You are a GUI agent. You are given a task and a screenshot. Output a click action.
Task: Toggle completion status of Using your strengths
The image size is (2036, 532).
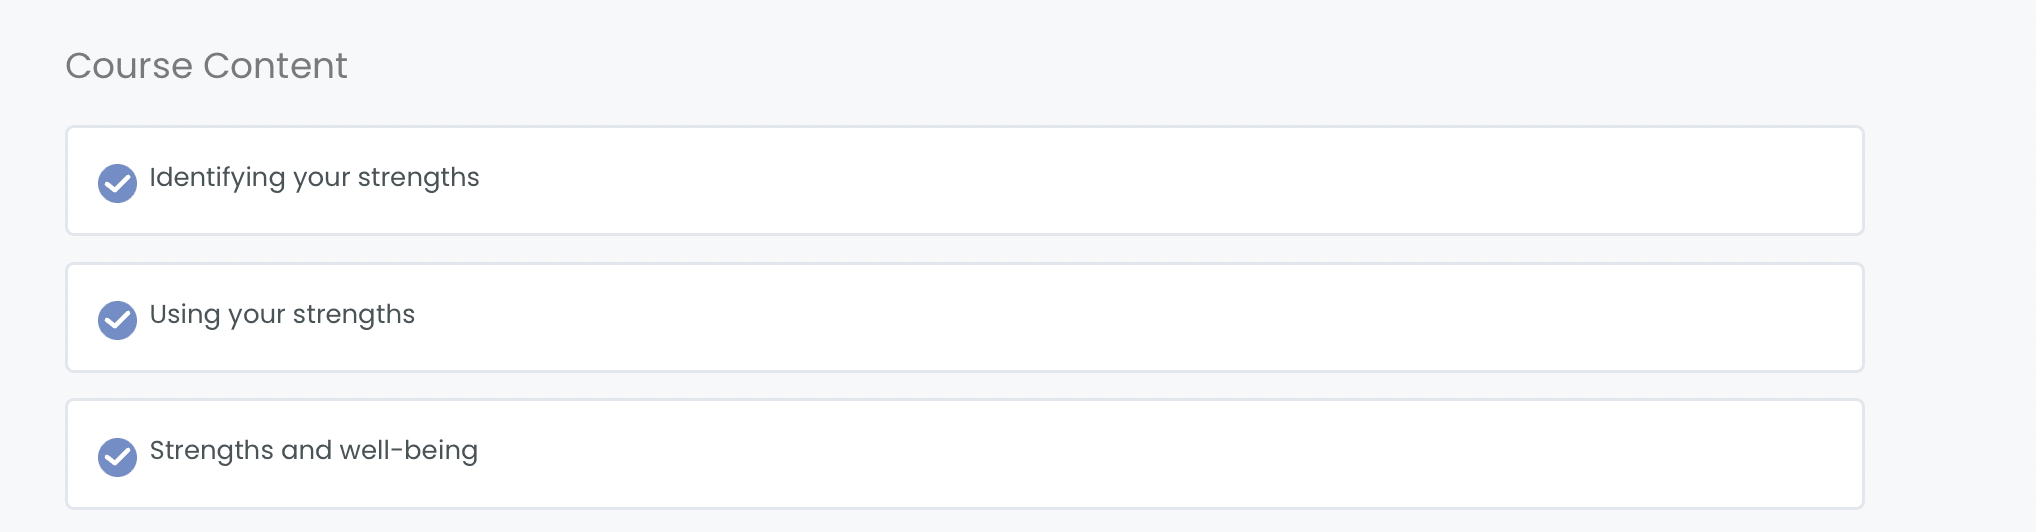point(117,320)
